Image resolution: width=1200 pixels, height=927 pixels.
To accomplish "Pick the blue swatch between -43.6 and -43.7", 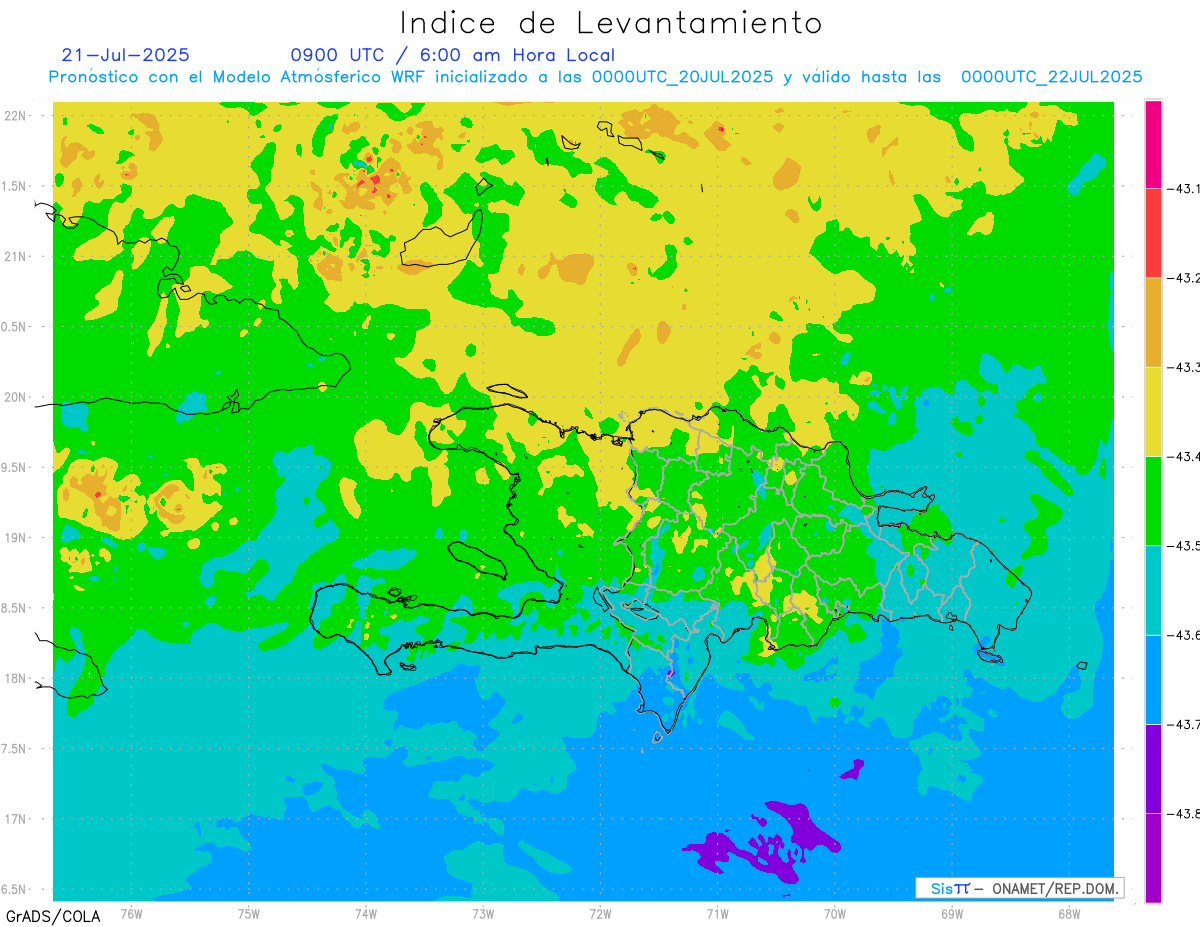I will click(1153, 679).
